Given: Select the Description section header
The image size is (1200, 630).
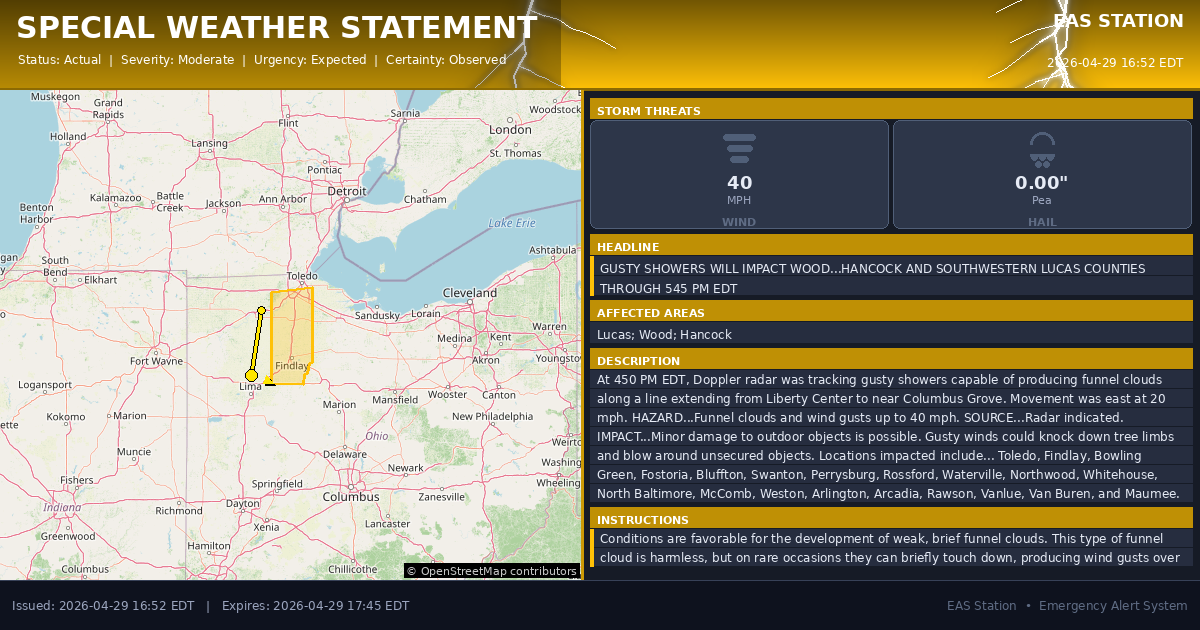Looking at the screenshot, I should [891, 361].
